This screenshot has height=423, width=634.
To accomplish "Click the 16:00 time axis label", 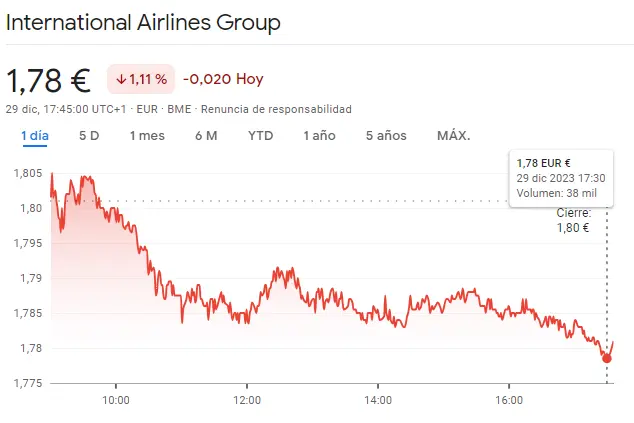I will pyautogui.click(x=509, y=400).
